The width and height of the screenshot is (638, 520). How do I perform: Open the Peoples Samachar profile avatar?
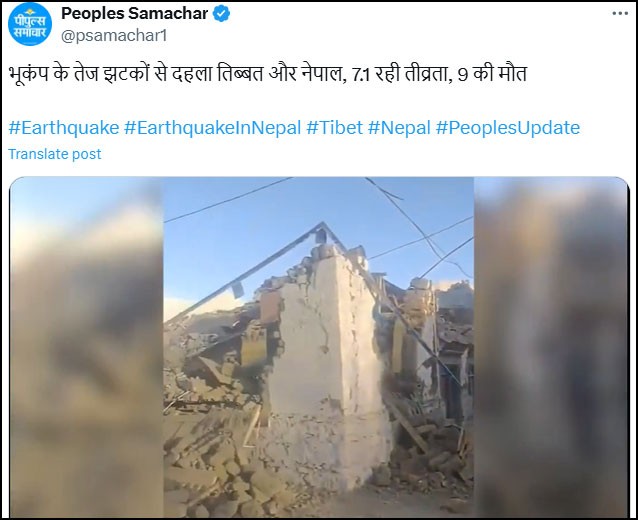[30, 24]
